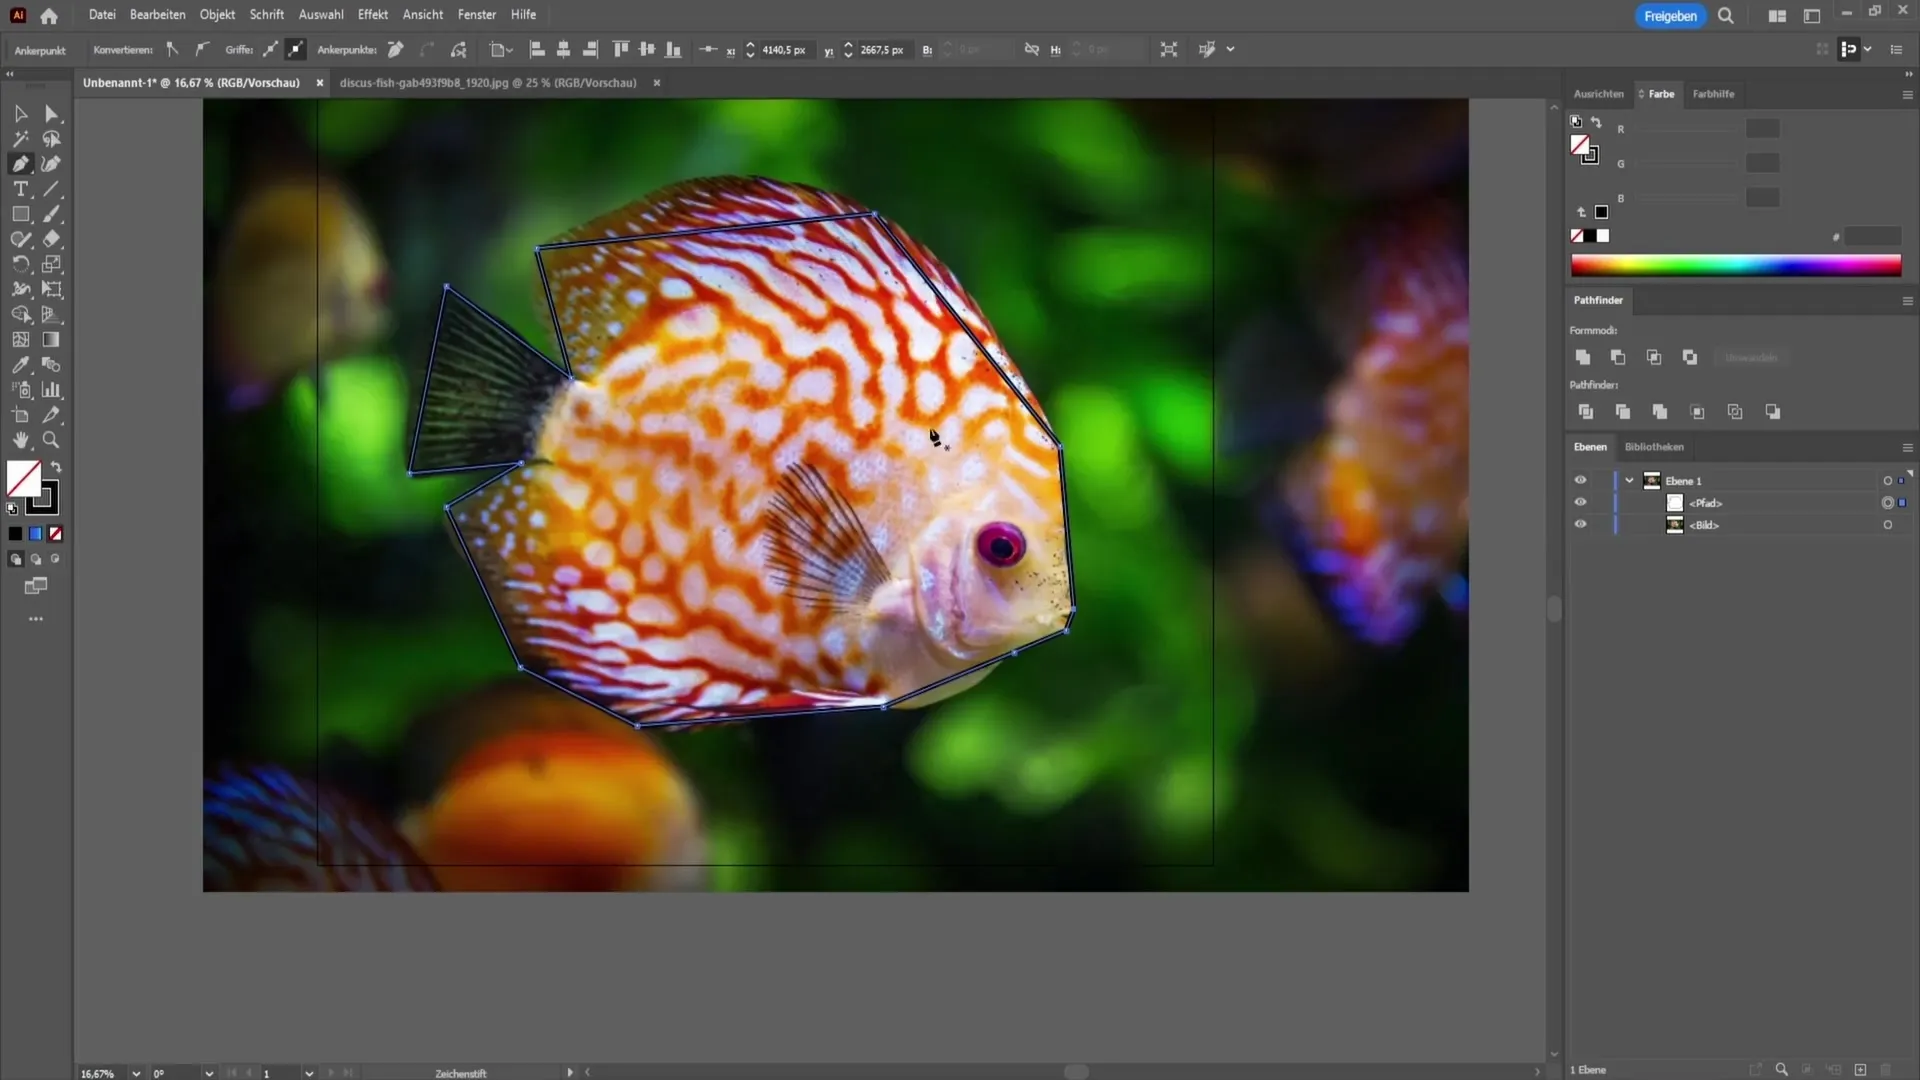This screenshot has height=1080, width=1920.
Task: Hide the Ebene 1 layer
Action: (x=1580, y=480)
